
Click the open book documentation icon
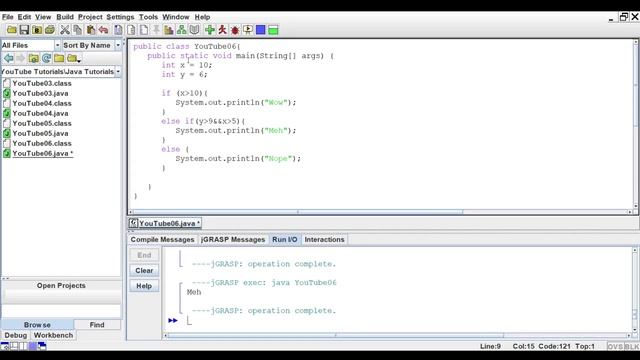pos(194,30)
